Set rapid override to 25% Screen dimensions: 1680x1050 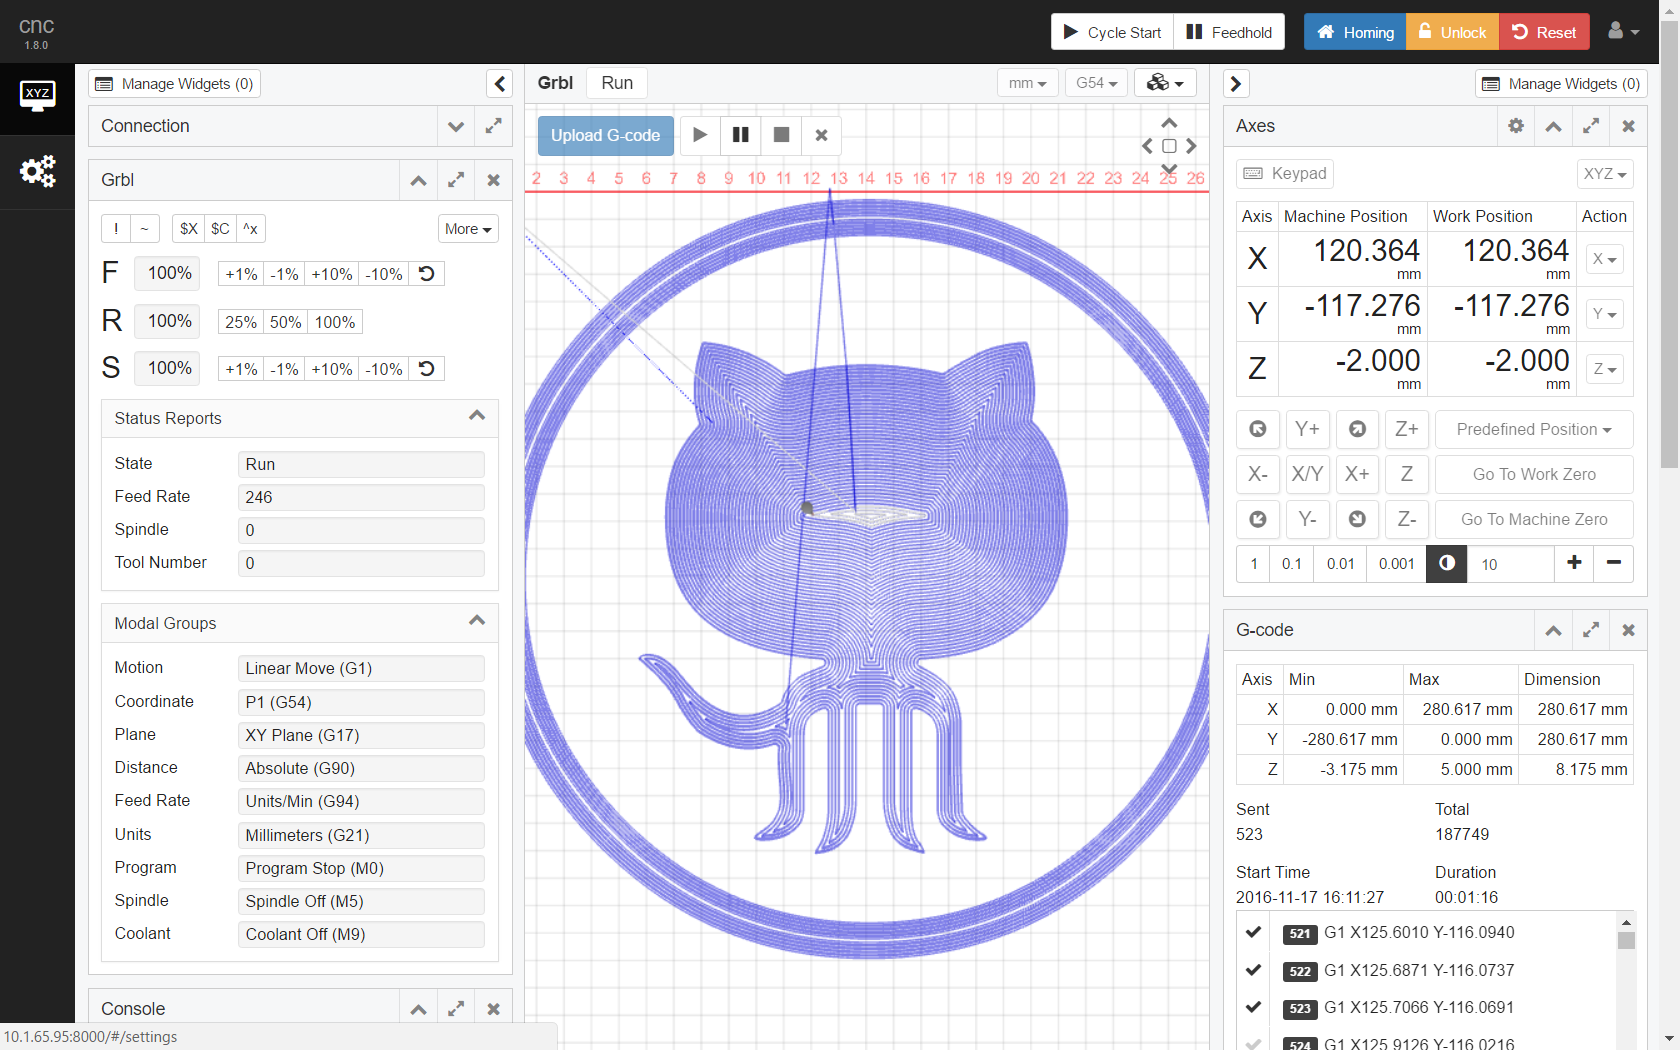coord(241,322)
